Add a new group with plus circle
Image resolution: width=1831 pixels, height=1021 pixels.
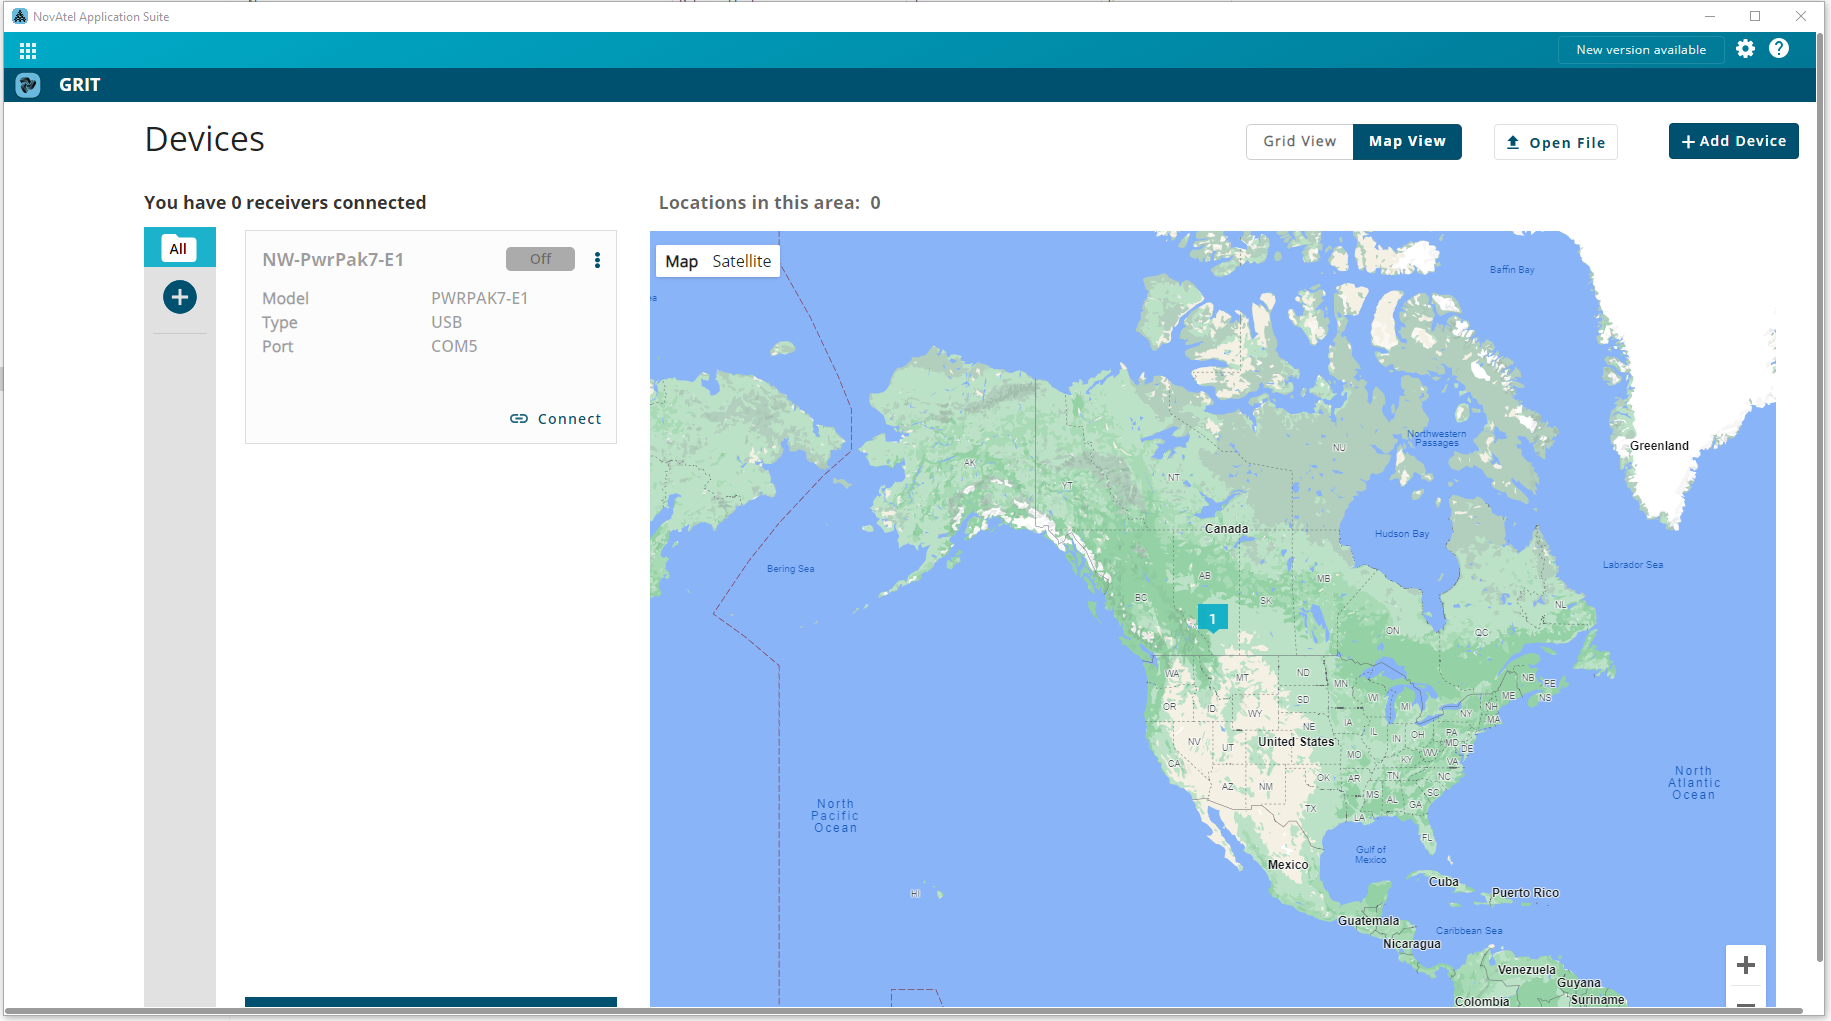[x=180, y=297]
